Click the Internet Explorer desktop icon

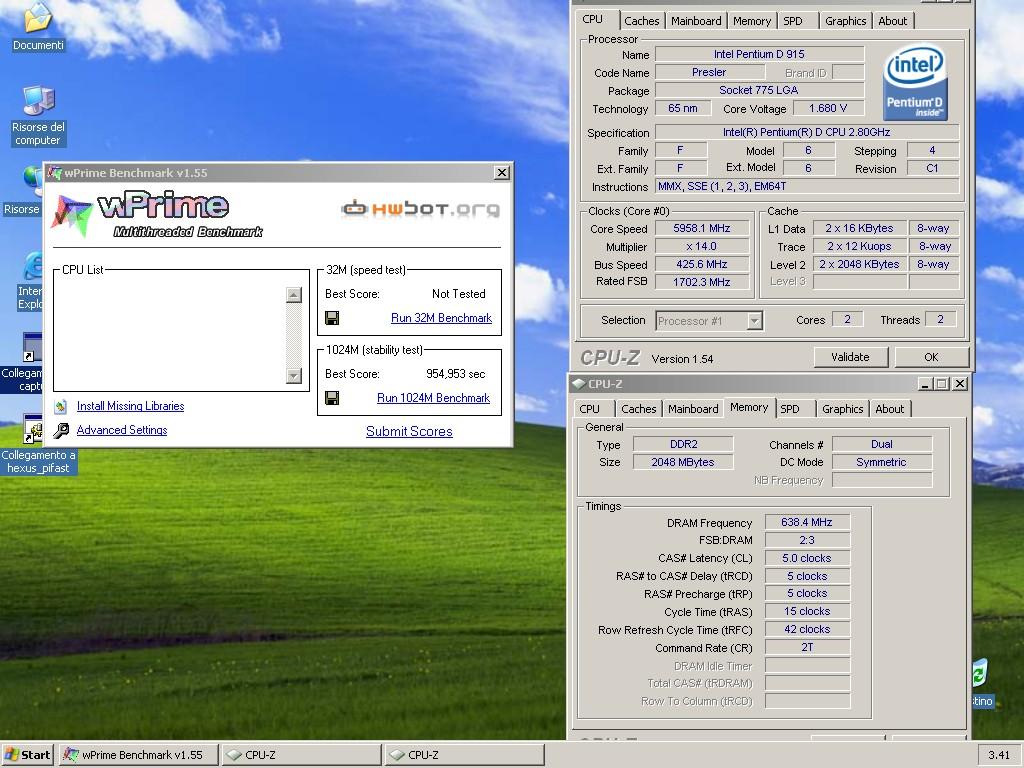[x=34, y=266]
